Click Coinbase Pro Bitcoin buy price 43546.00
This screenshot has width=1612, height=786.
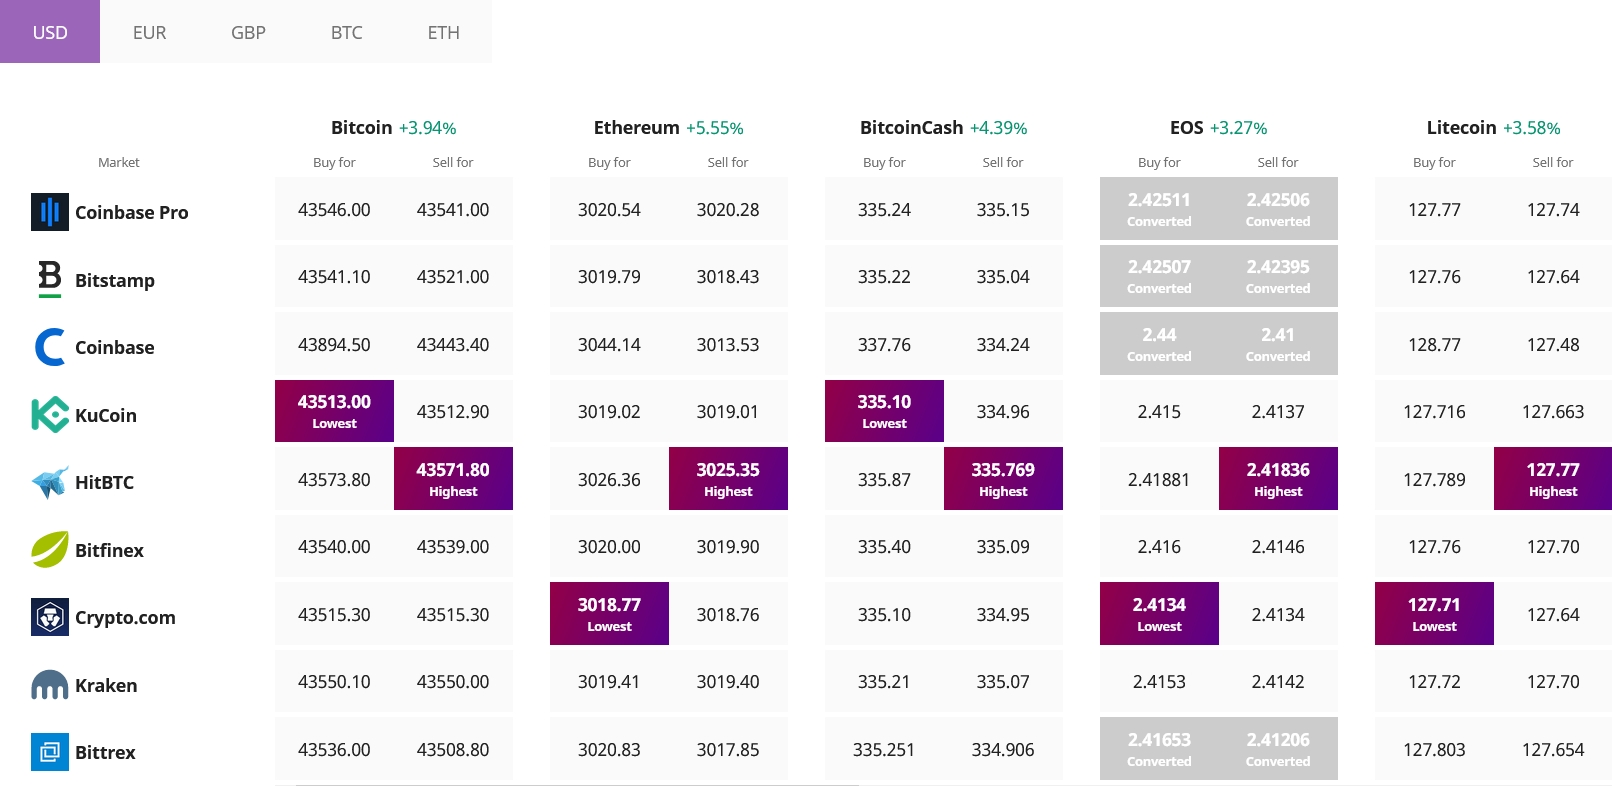coord(334,210)
